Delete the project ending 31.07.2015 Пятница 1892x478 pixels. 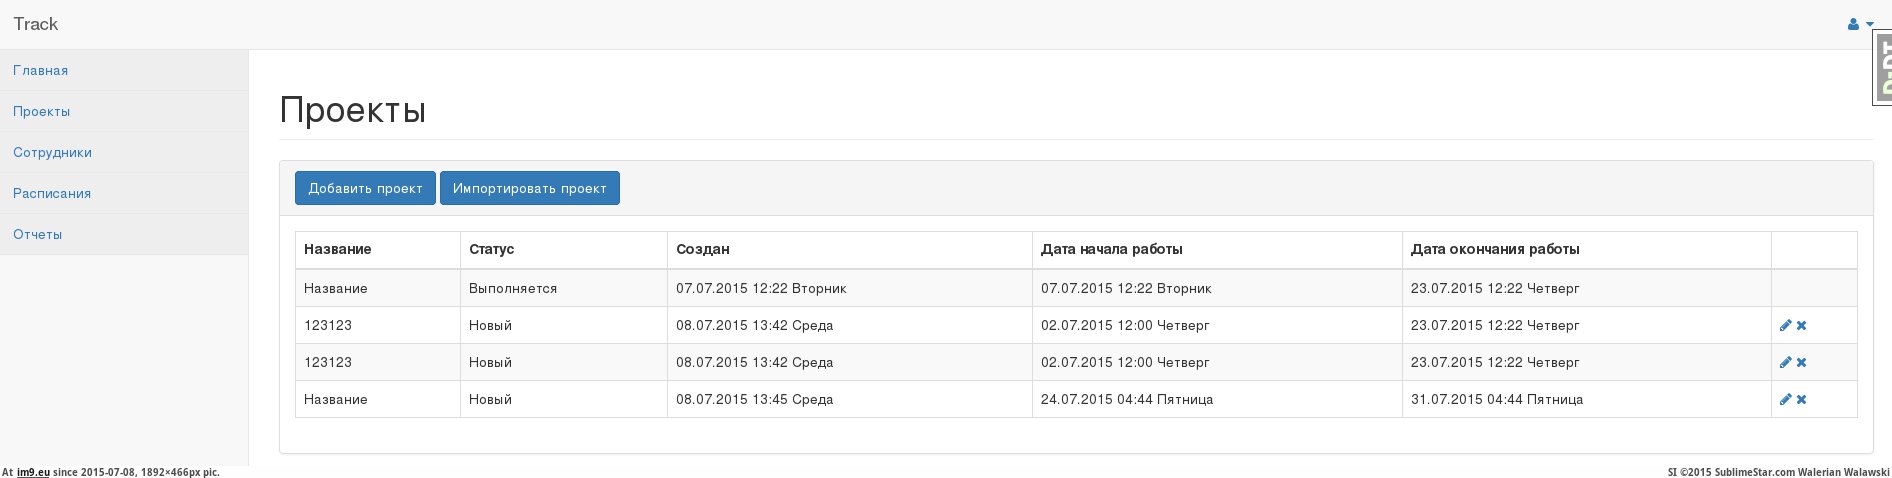tap(1801, 399)
